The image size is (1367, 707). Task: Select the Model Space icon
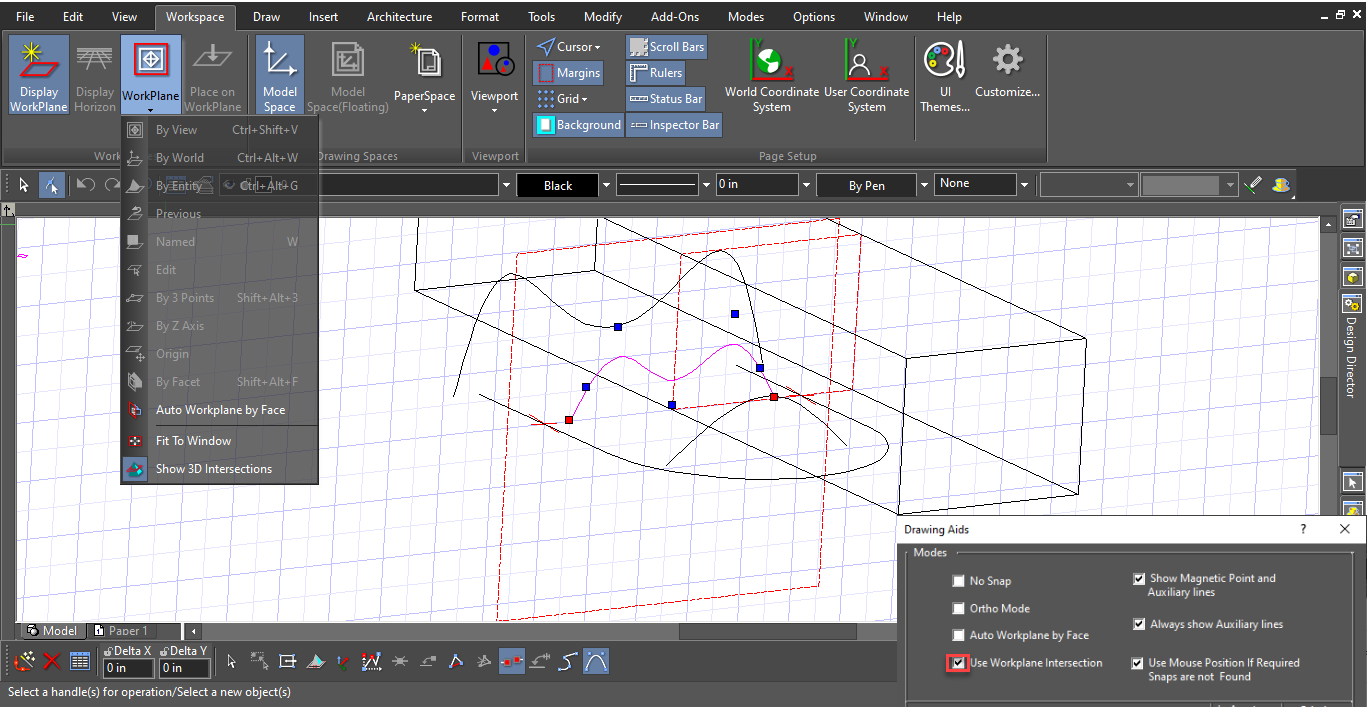280,75
